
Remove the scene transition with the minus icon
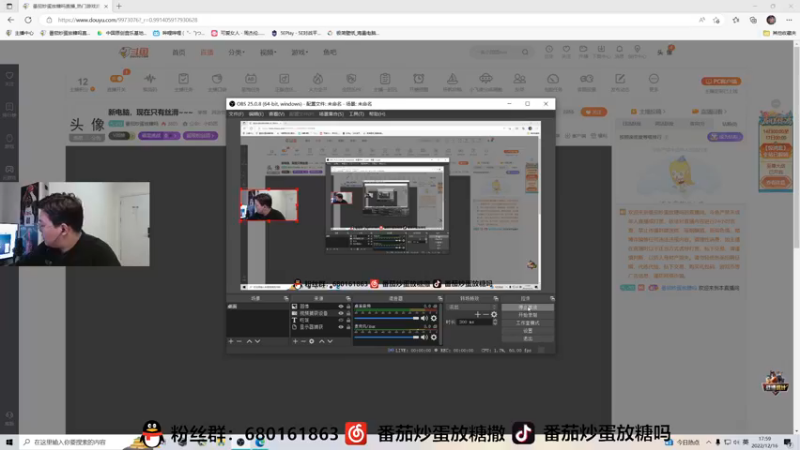point(486,314)
